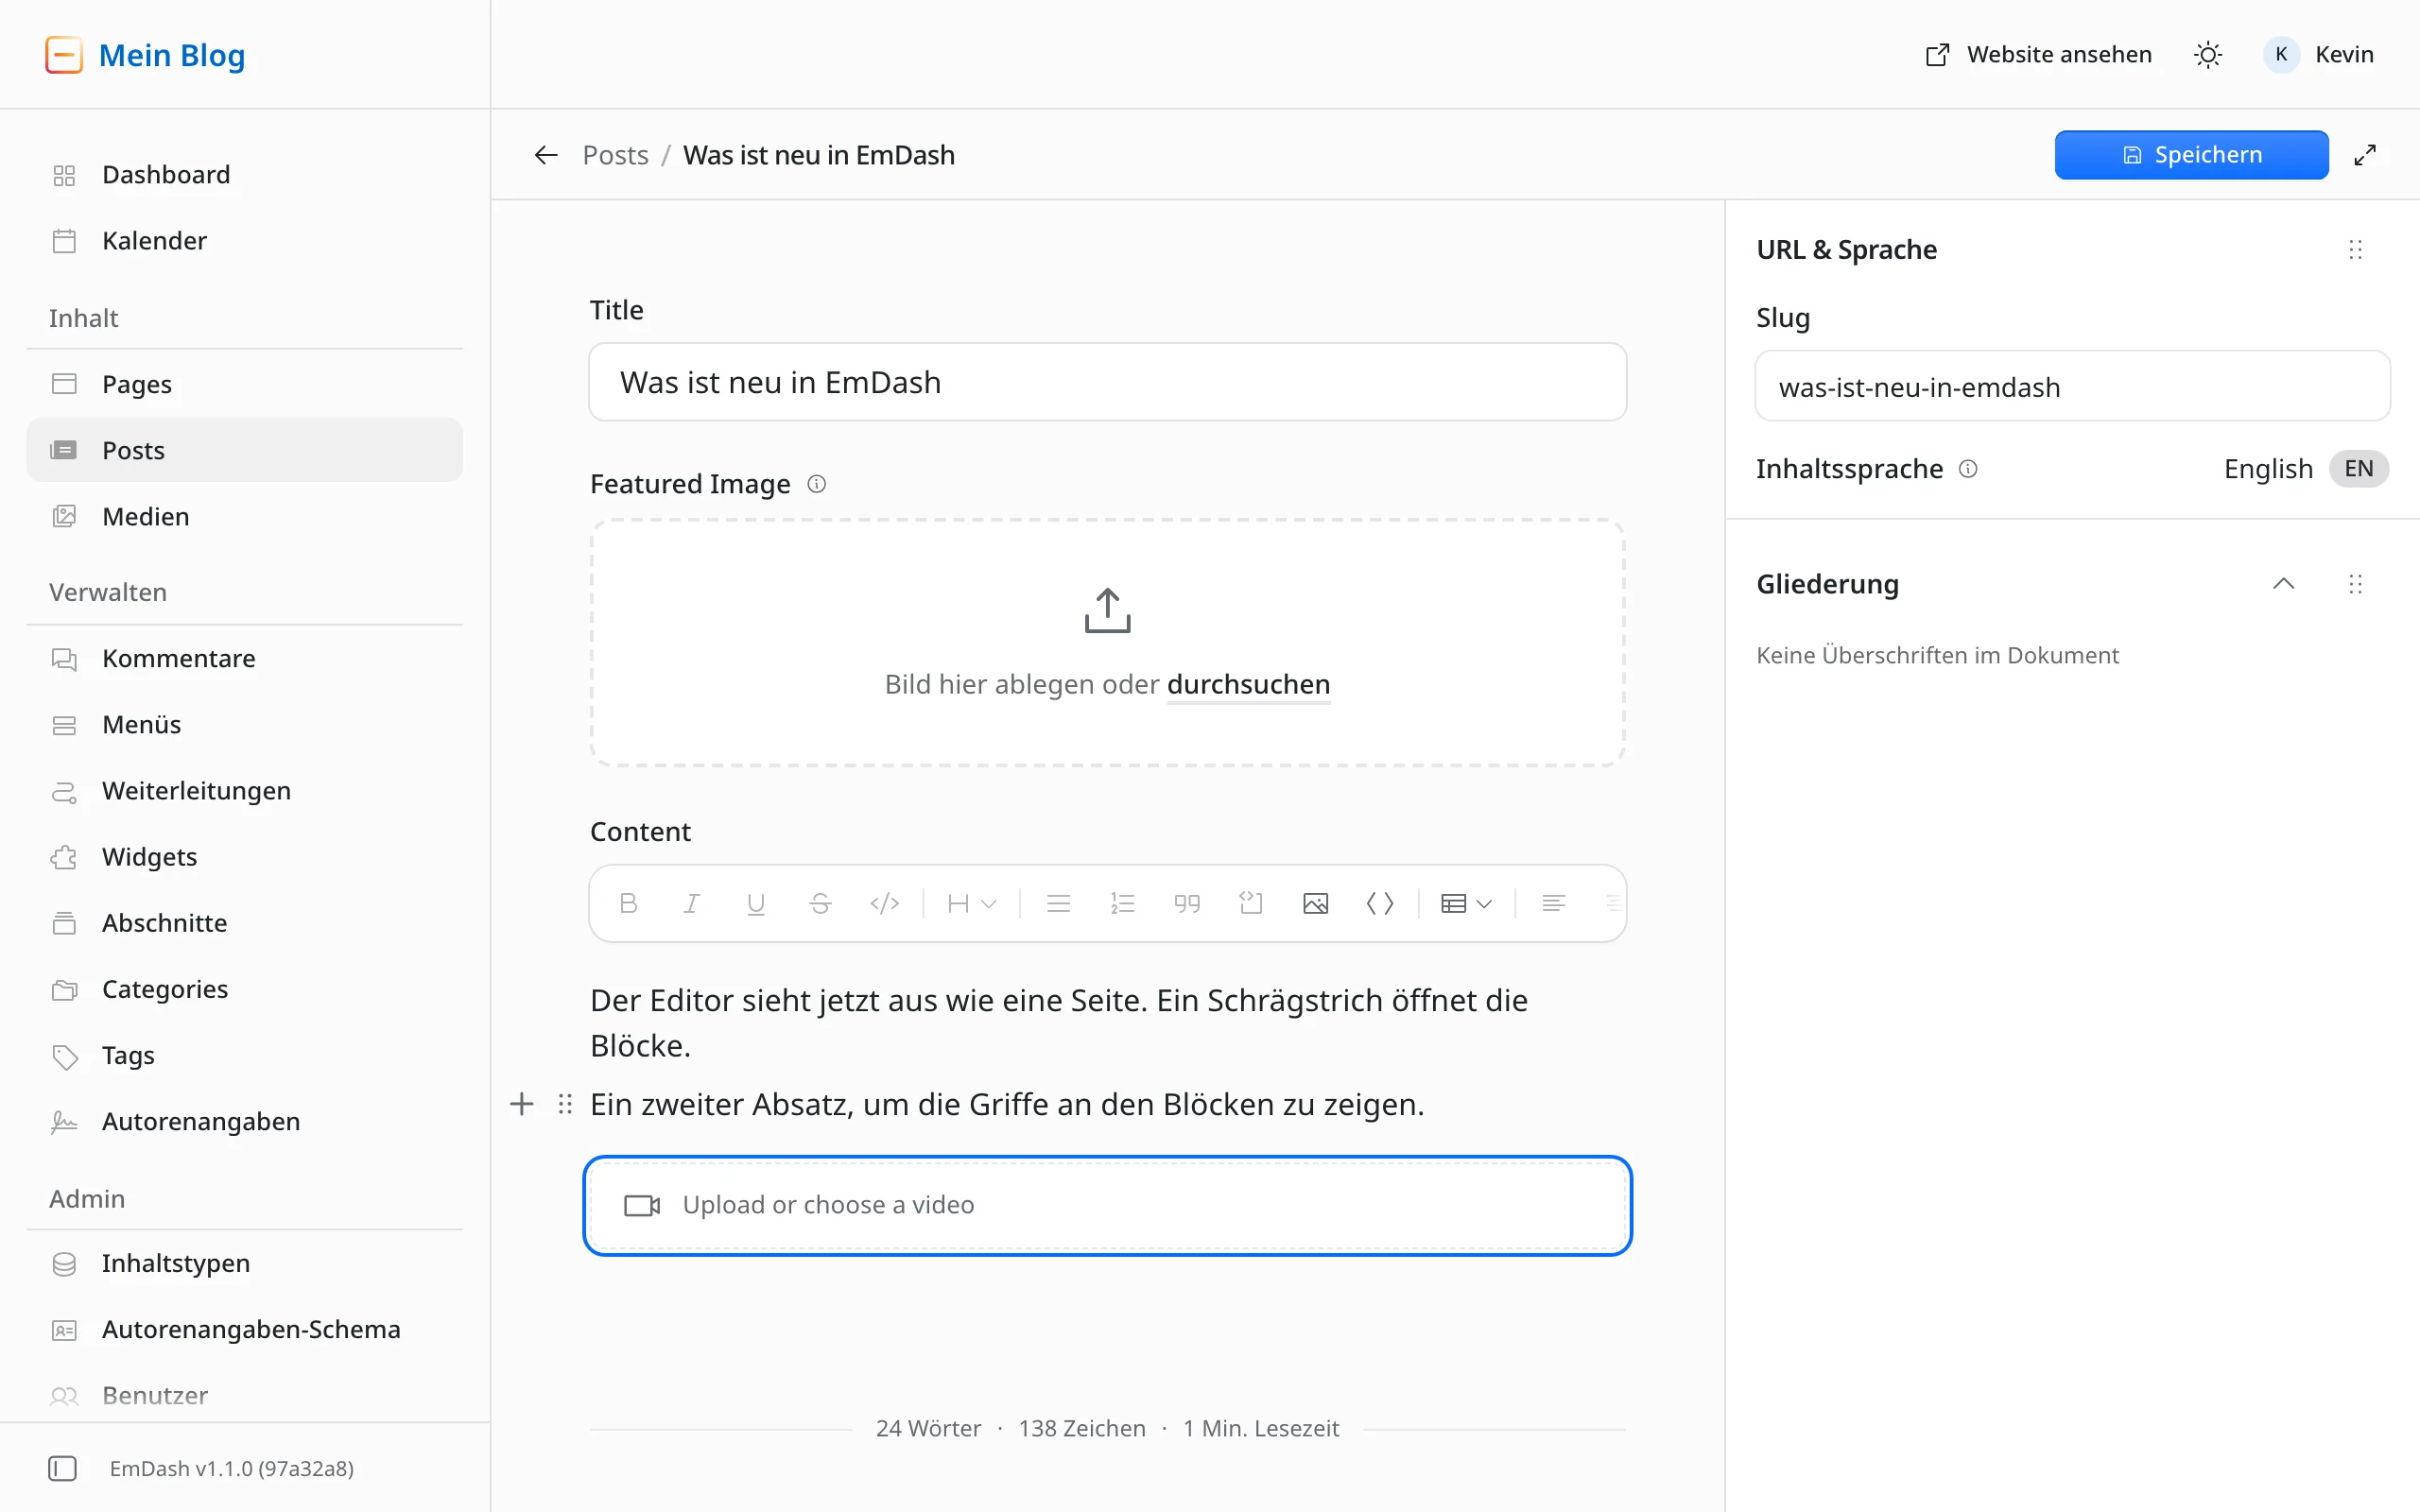Open Widgets in the sidebar
Image resolution: width=2420 pixels, height=1512 pixels.
[245, 857]
